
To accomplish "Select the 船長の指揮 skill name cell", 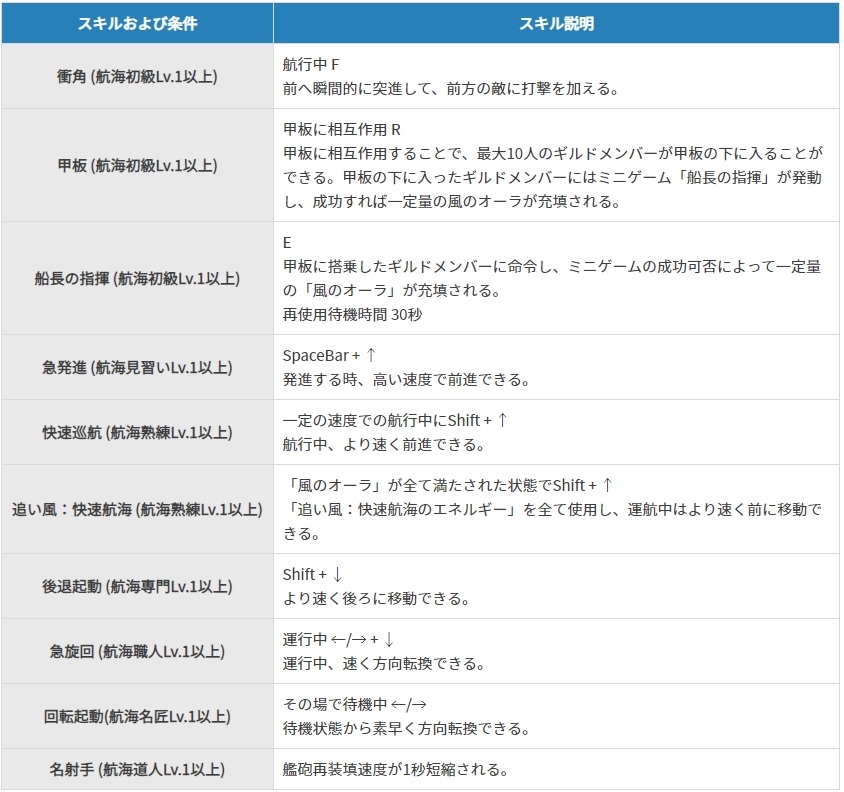I will tap(137, 278).
